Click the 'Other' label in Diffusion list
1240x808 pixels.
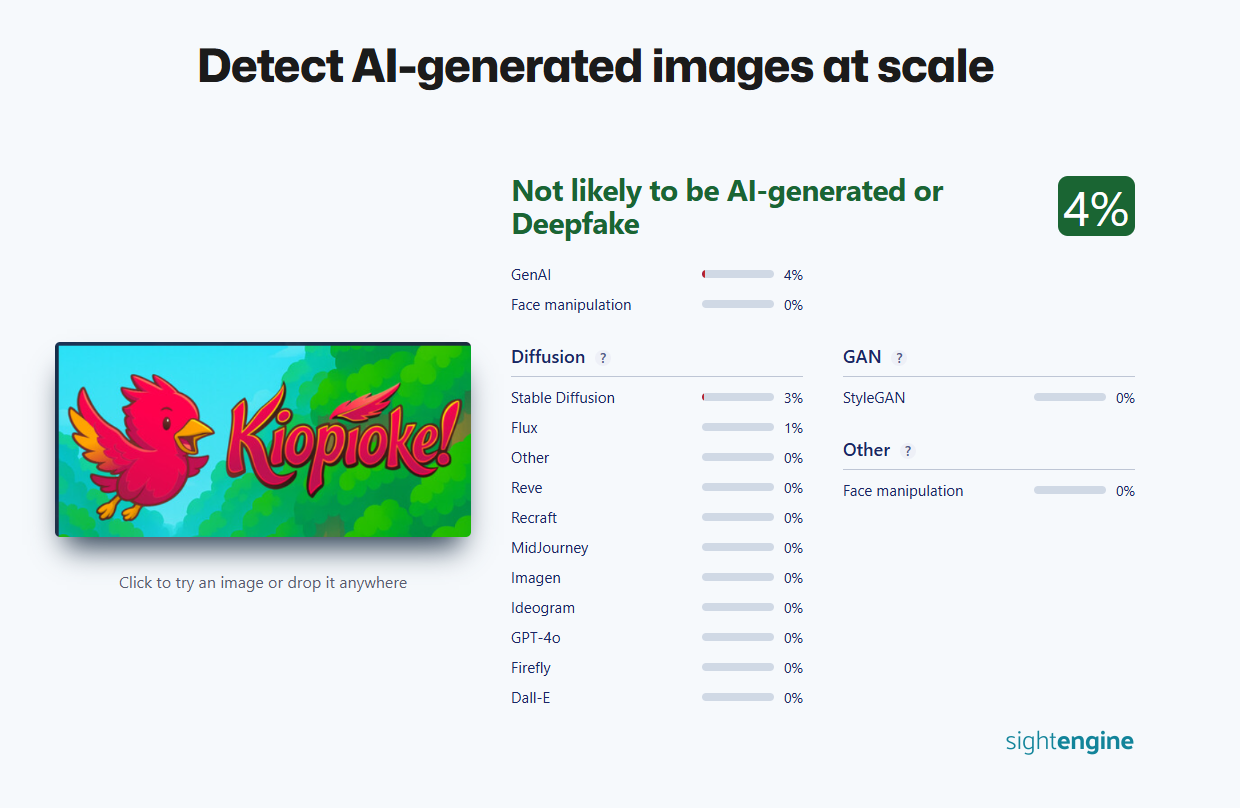tap(530, 458)
